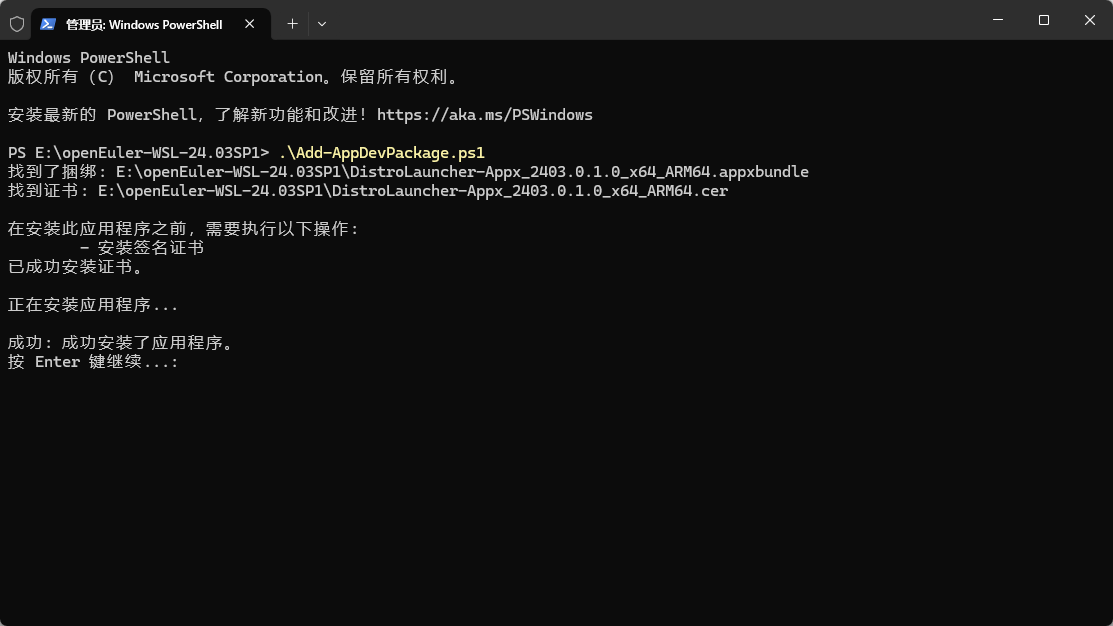Viewport: 1113px width, 626px height.
Task: Click the 安装签名证书 list entry
Action: click(x=142, y=248)
